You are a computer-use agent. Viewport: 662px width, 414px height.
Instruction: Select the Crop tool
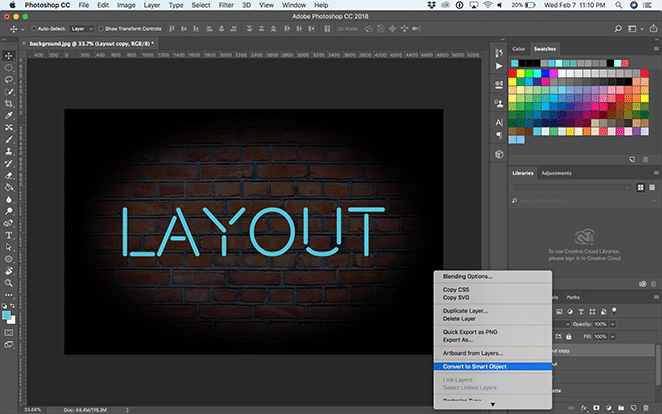8,103
